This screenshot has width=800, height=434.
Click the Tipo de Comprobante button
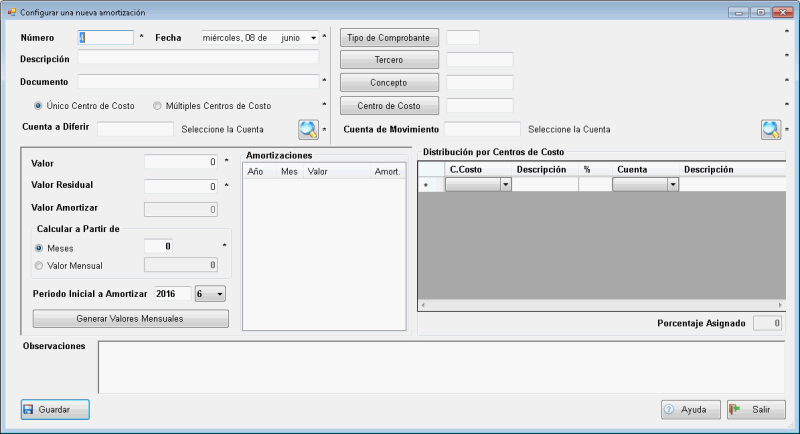pyautogui.click(x=389, y=37)
